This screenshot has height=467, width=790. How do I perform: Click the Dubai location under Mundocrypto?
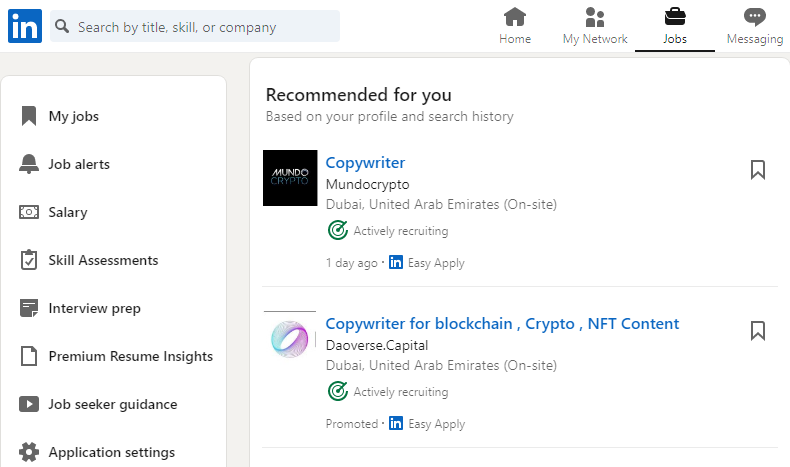tap(441, 205)
